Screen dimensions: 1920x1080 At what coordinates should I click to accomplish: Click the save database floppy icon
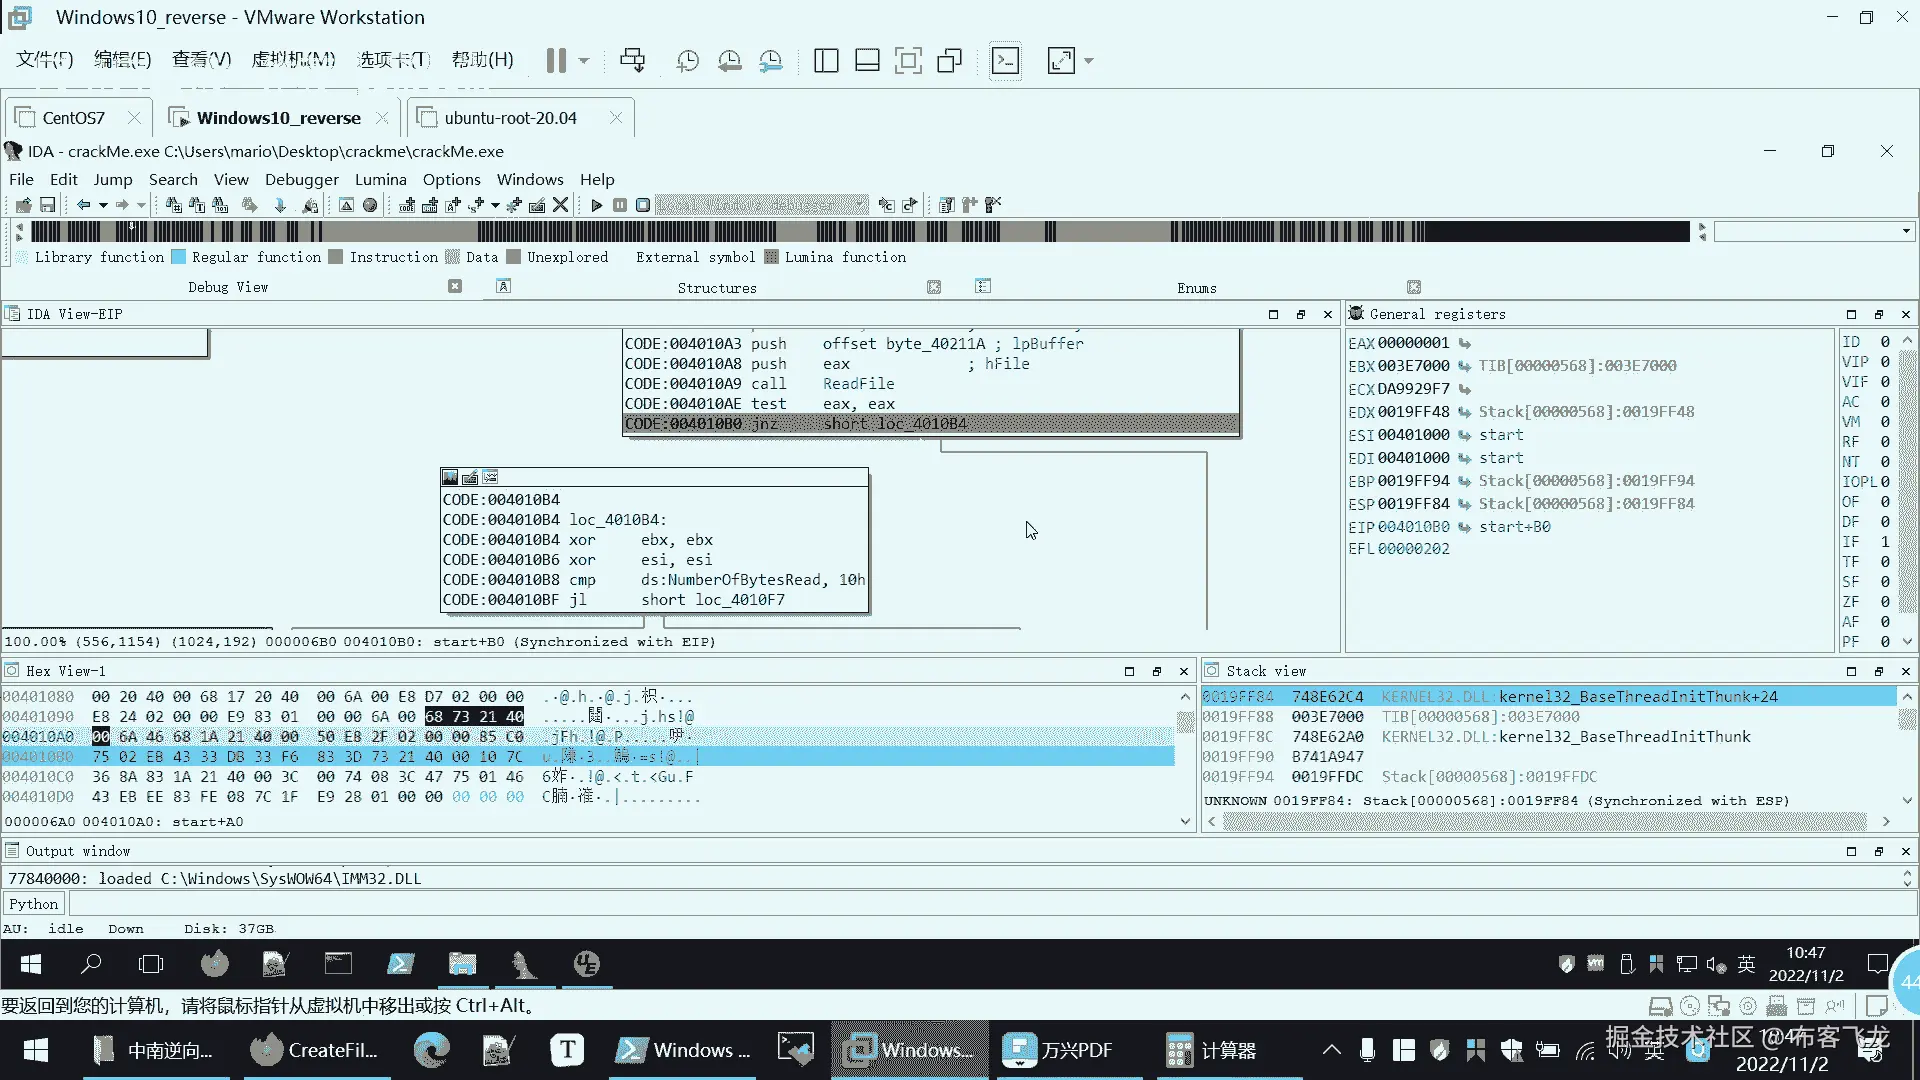tap(47, 205)
